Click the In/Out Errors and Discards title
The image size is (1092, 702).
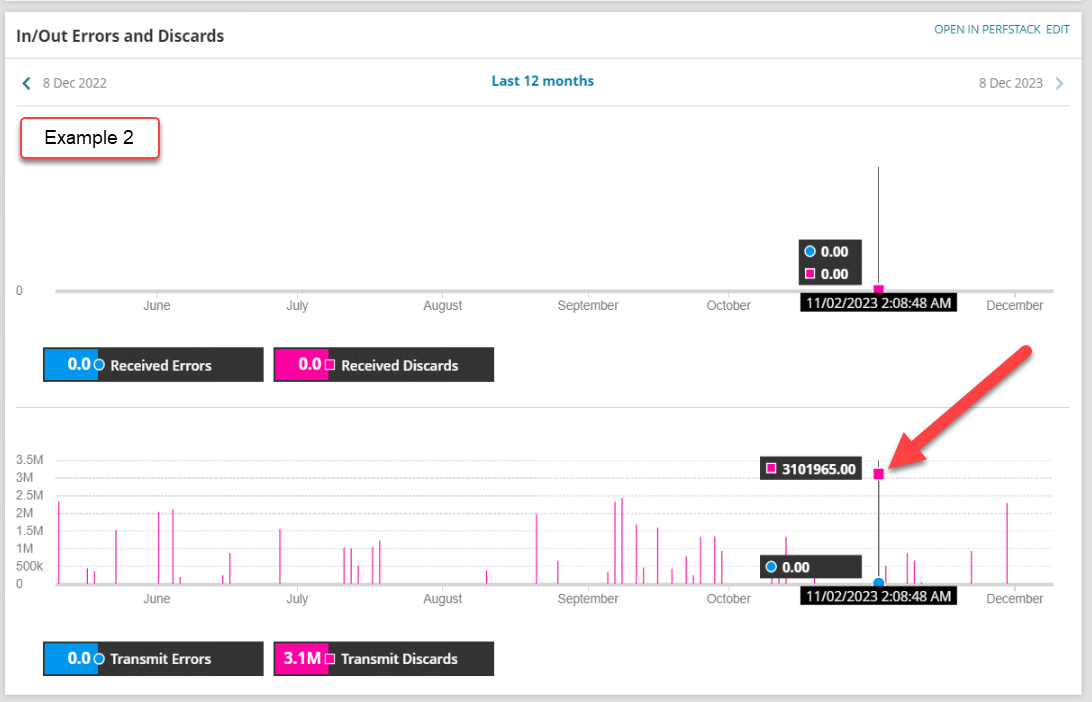[x=120, y=36]
